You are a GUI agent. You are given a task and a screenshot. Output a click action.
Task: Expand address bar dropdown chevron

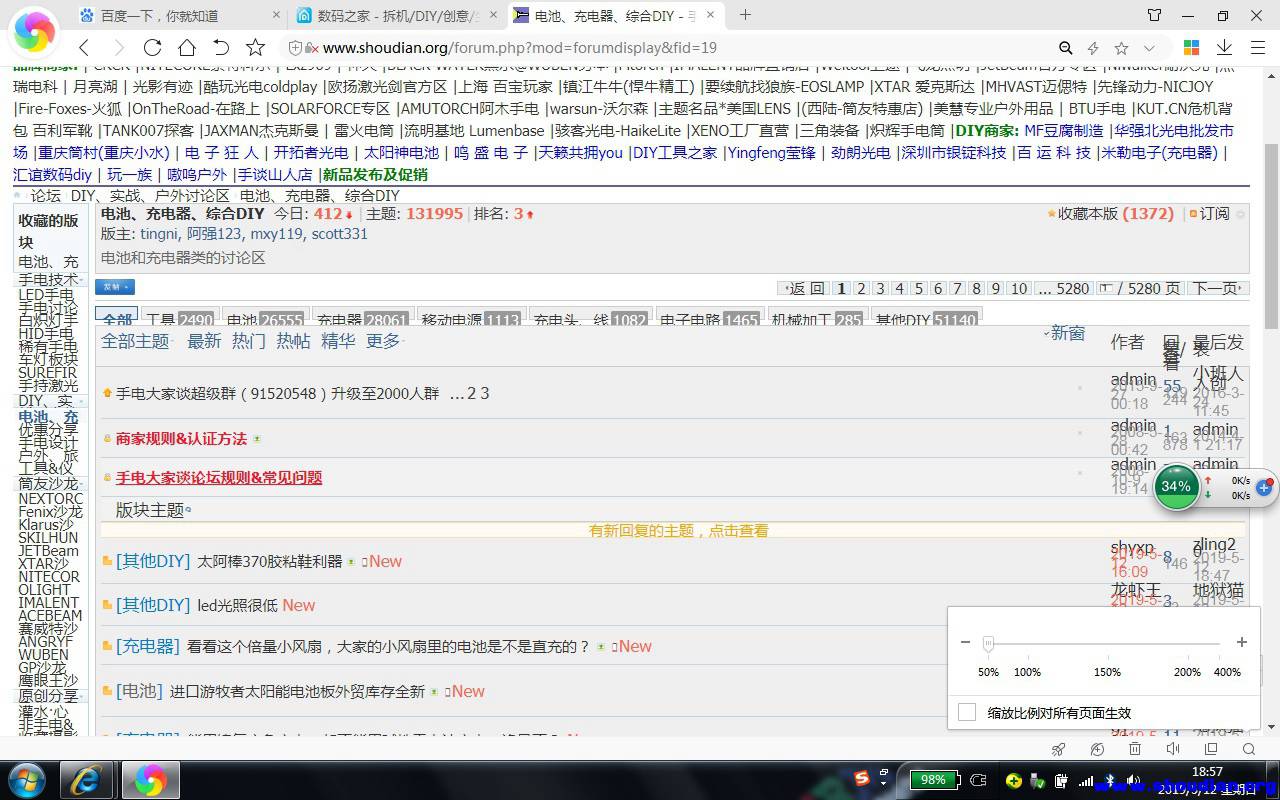(x=1149, y=48)
